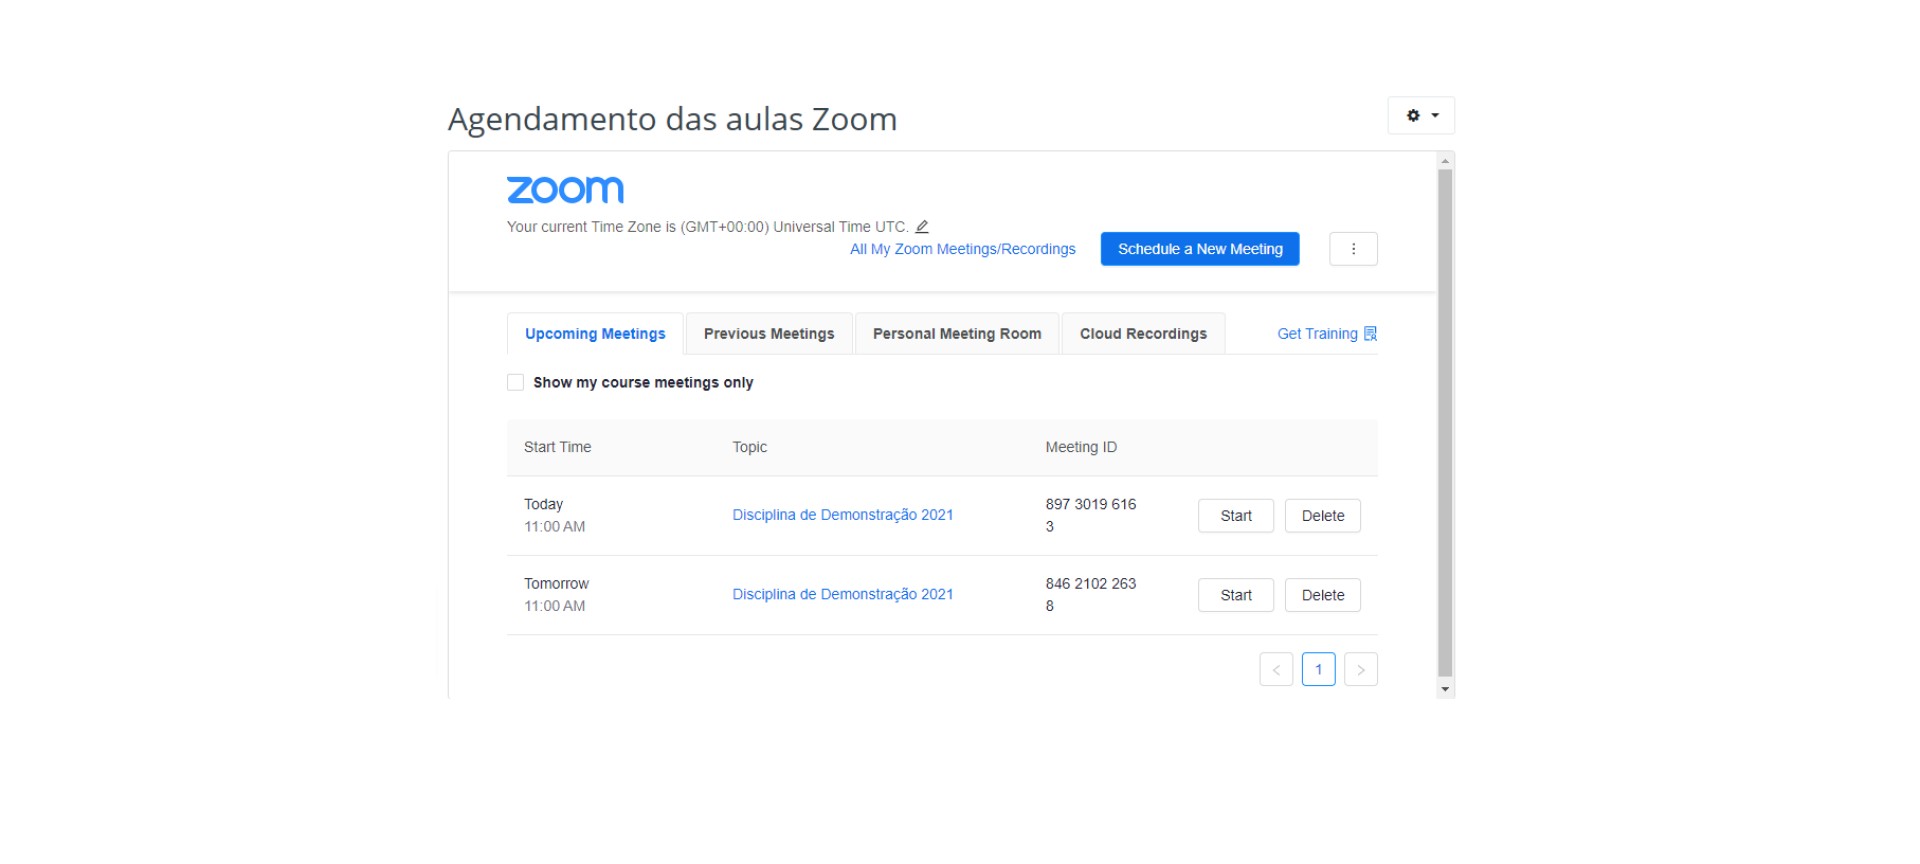
Task: Open the three-dot more options menu
Action: (1353, 249)
